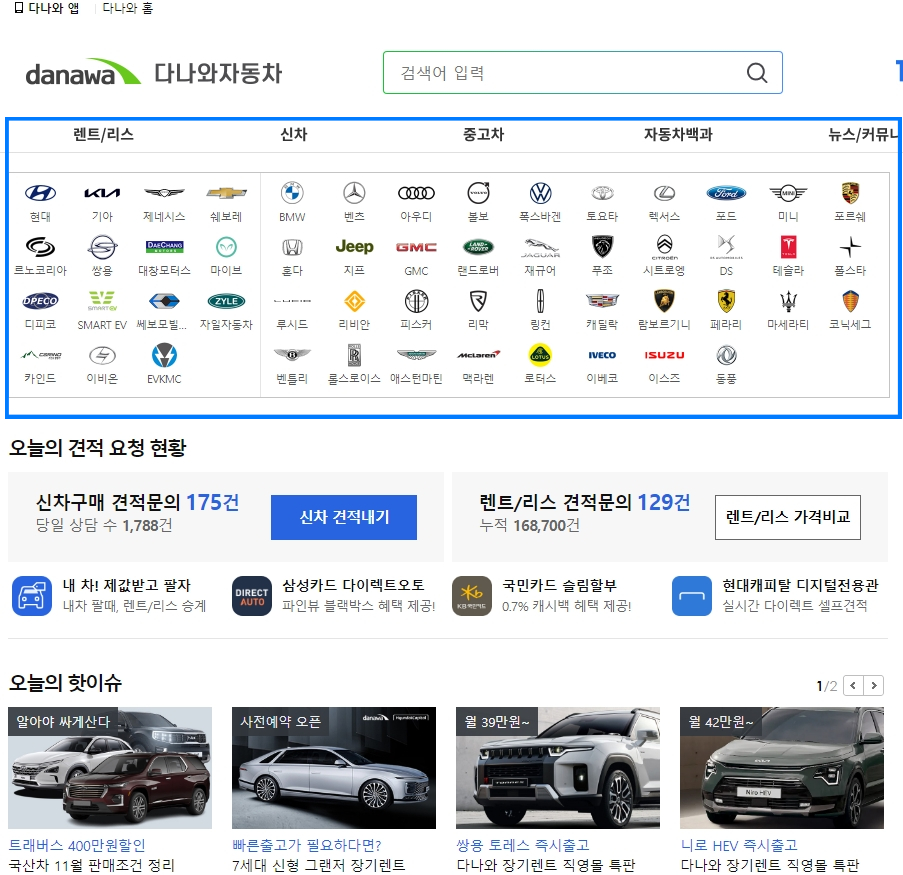The width and height of the screenshot is (903, 875).
Task: Choose the Polestar (폴스타) logo
Action: pyautogui.click(x=851, y=248)
